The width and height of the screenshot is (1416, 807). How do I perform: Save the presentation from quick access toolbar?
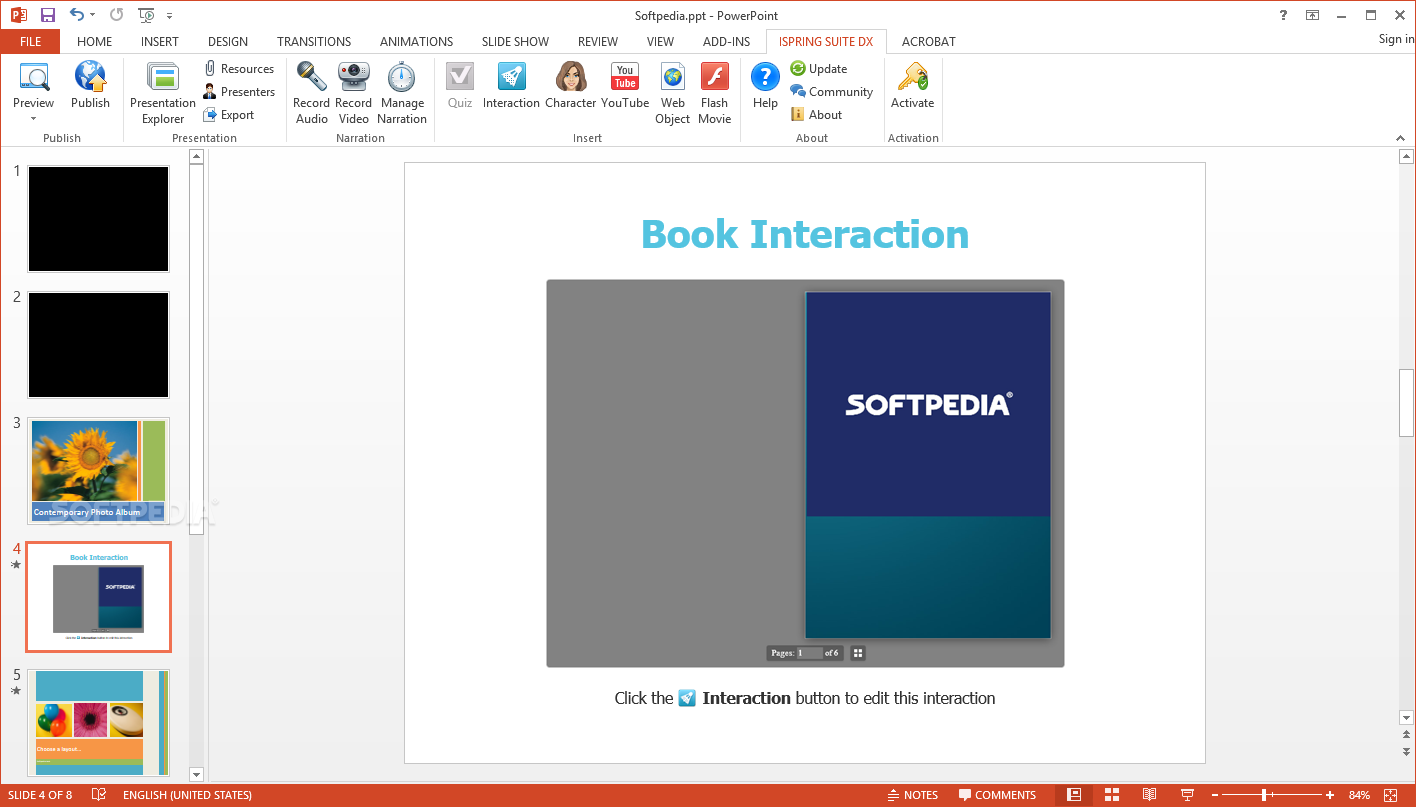point(47,15)
